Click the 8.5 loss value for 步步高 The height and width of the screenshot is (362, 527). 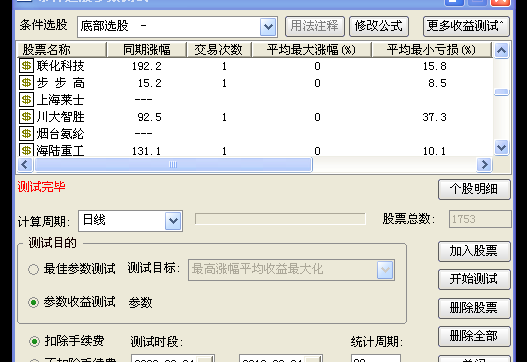tap(437, 83)
